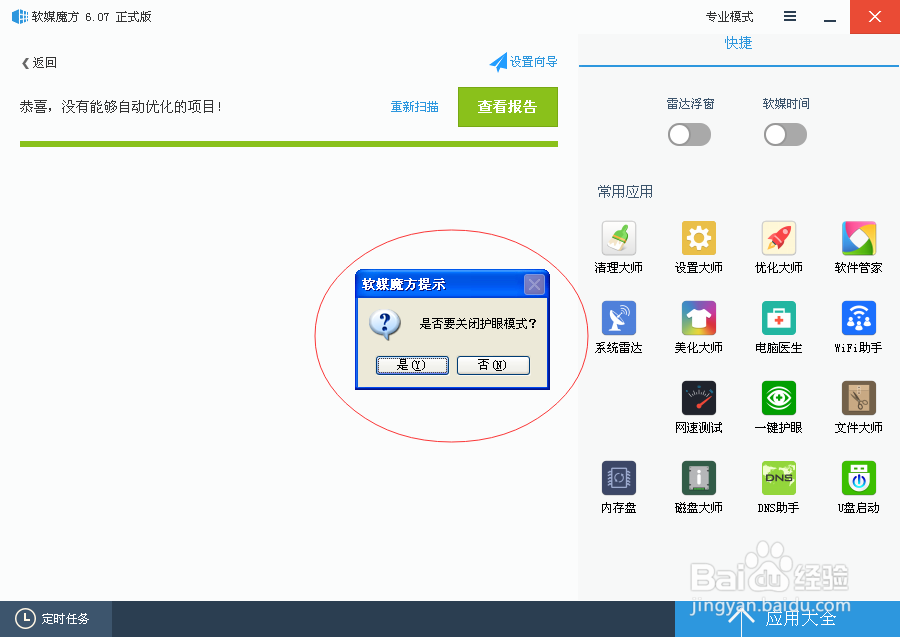Open 优化大师 rocket icon
This screenshot has height=637, width=900.
[779, 238]
